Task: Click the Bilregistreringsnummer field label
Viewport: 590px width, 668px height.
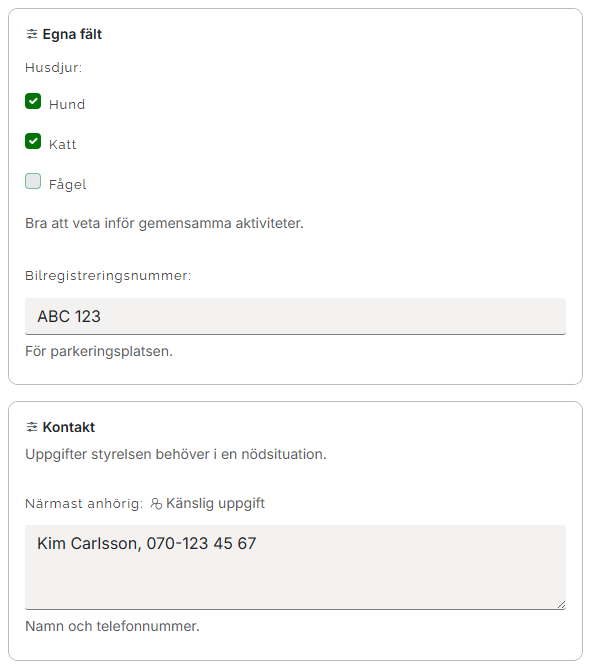Action: click(x=108, y=276)
